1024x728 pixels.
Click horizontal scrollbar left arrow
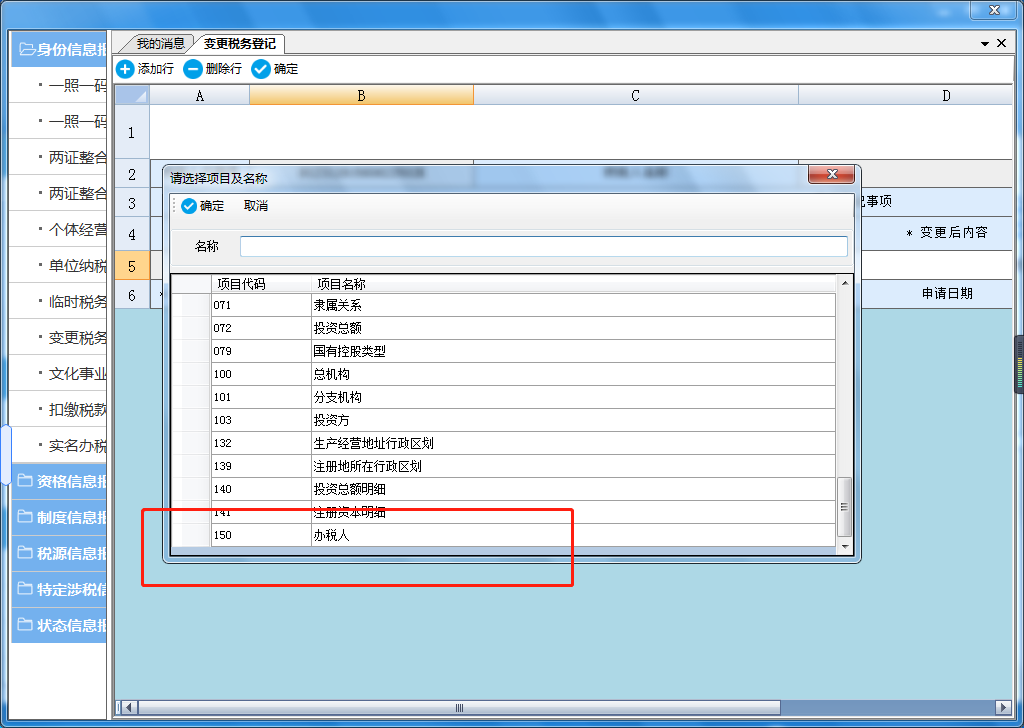coord(130,708)
